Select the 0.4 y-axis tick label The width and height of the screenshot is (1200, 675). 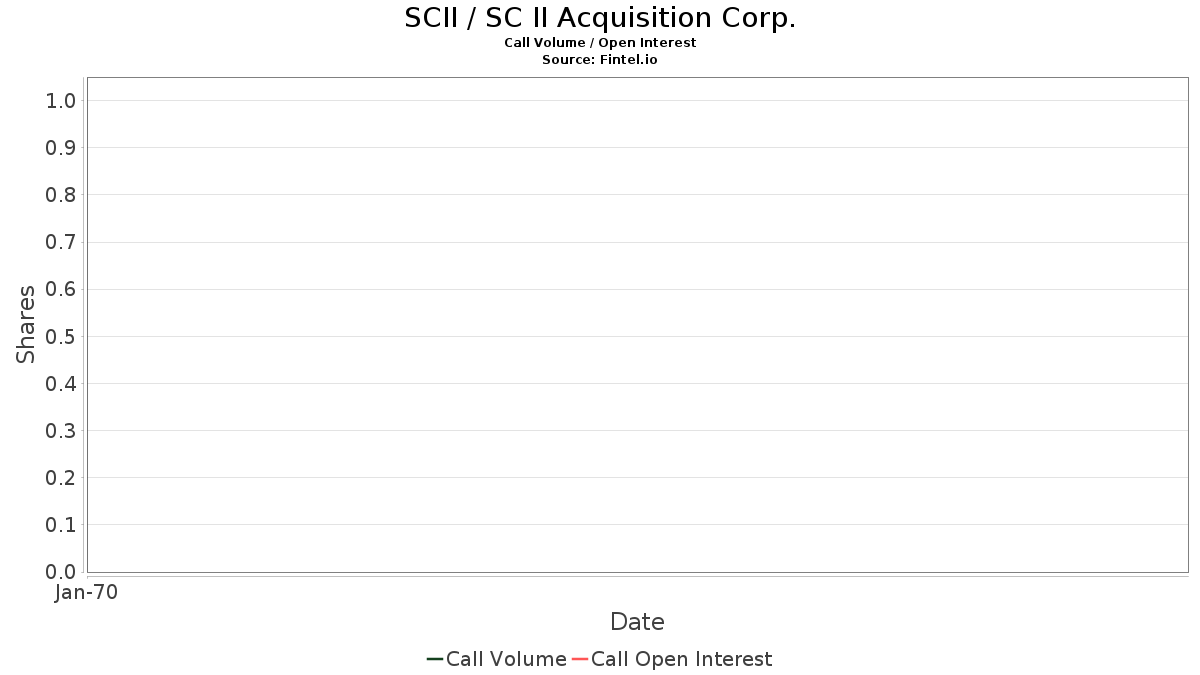click(x=61, y=384)
